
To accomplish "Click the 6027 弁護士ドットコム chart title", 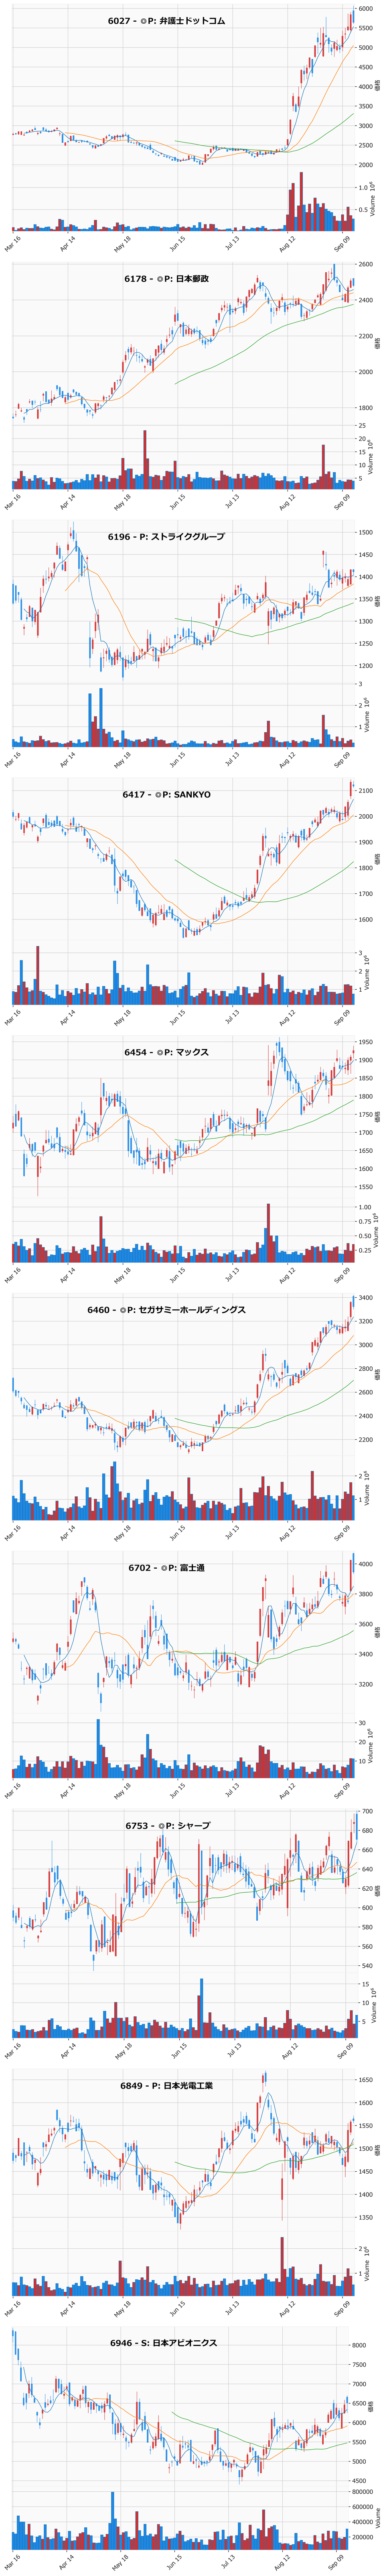I will point(166,21).
